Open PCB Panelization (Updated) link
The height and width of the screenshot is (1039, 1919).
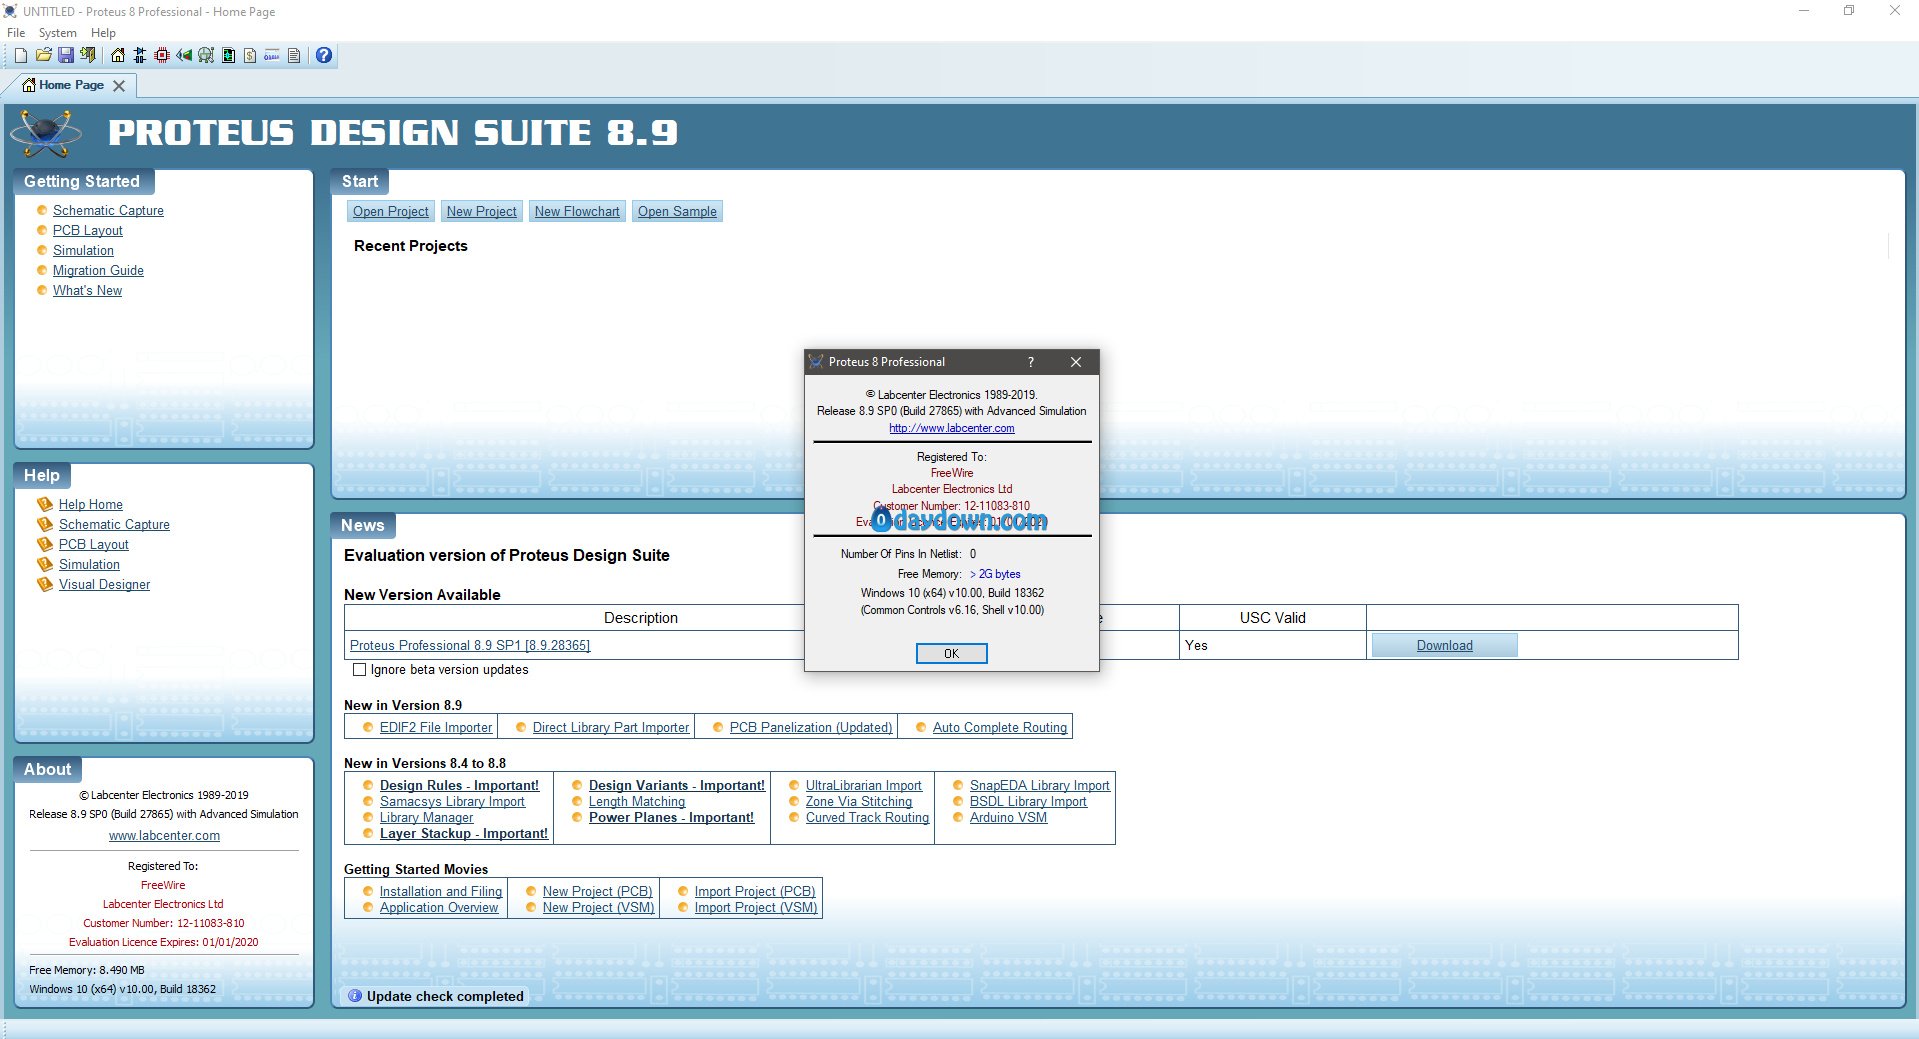point(811,728)
